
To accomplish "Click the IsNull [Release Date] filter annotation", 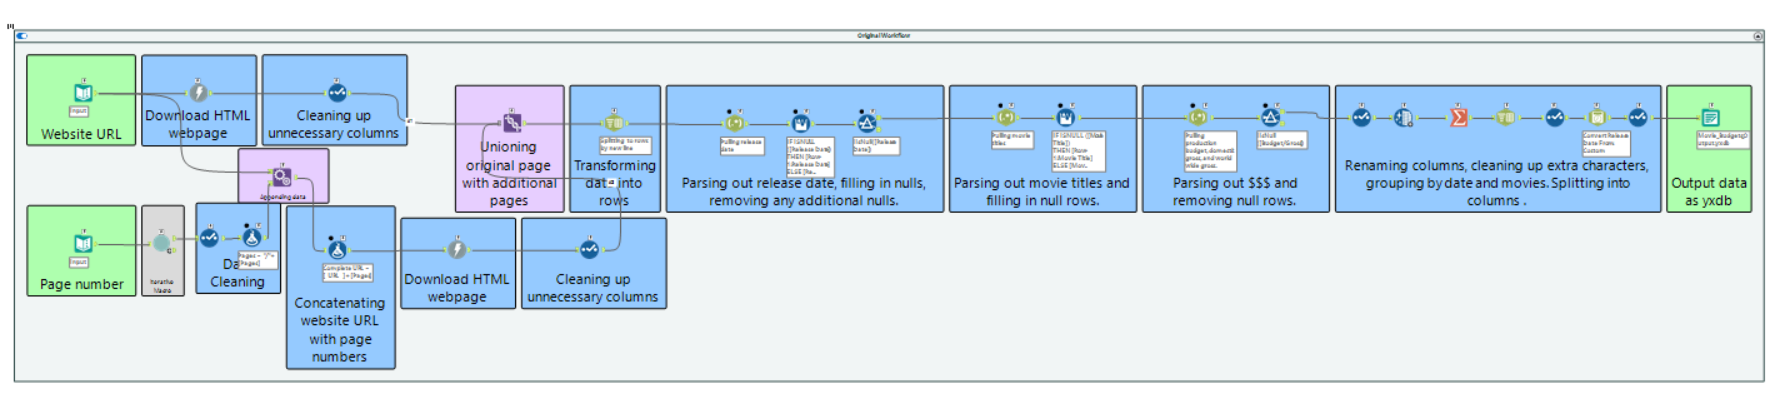I will pyautogui.click(x=876, y=145).
